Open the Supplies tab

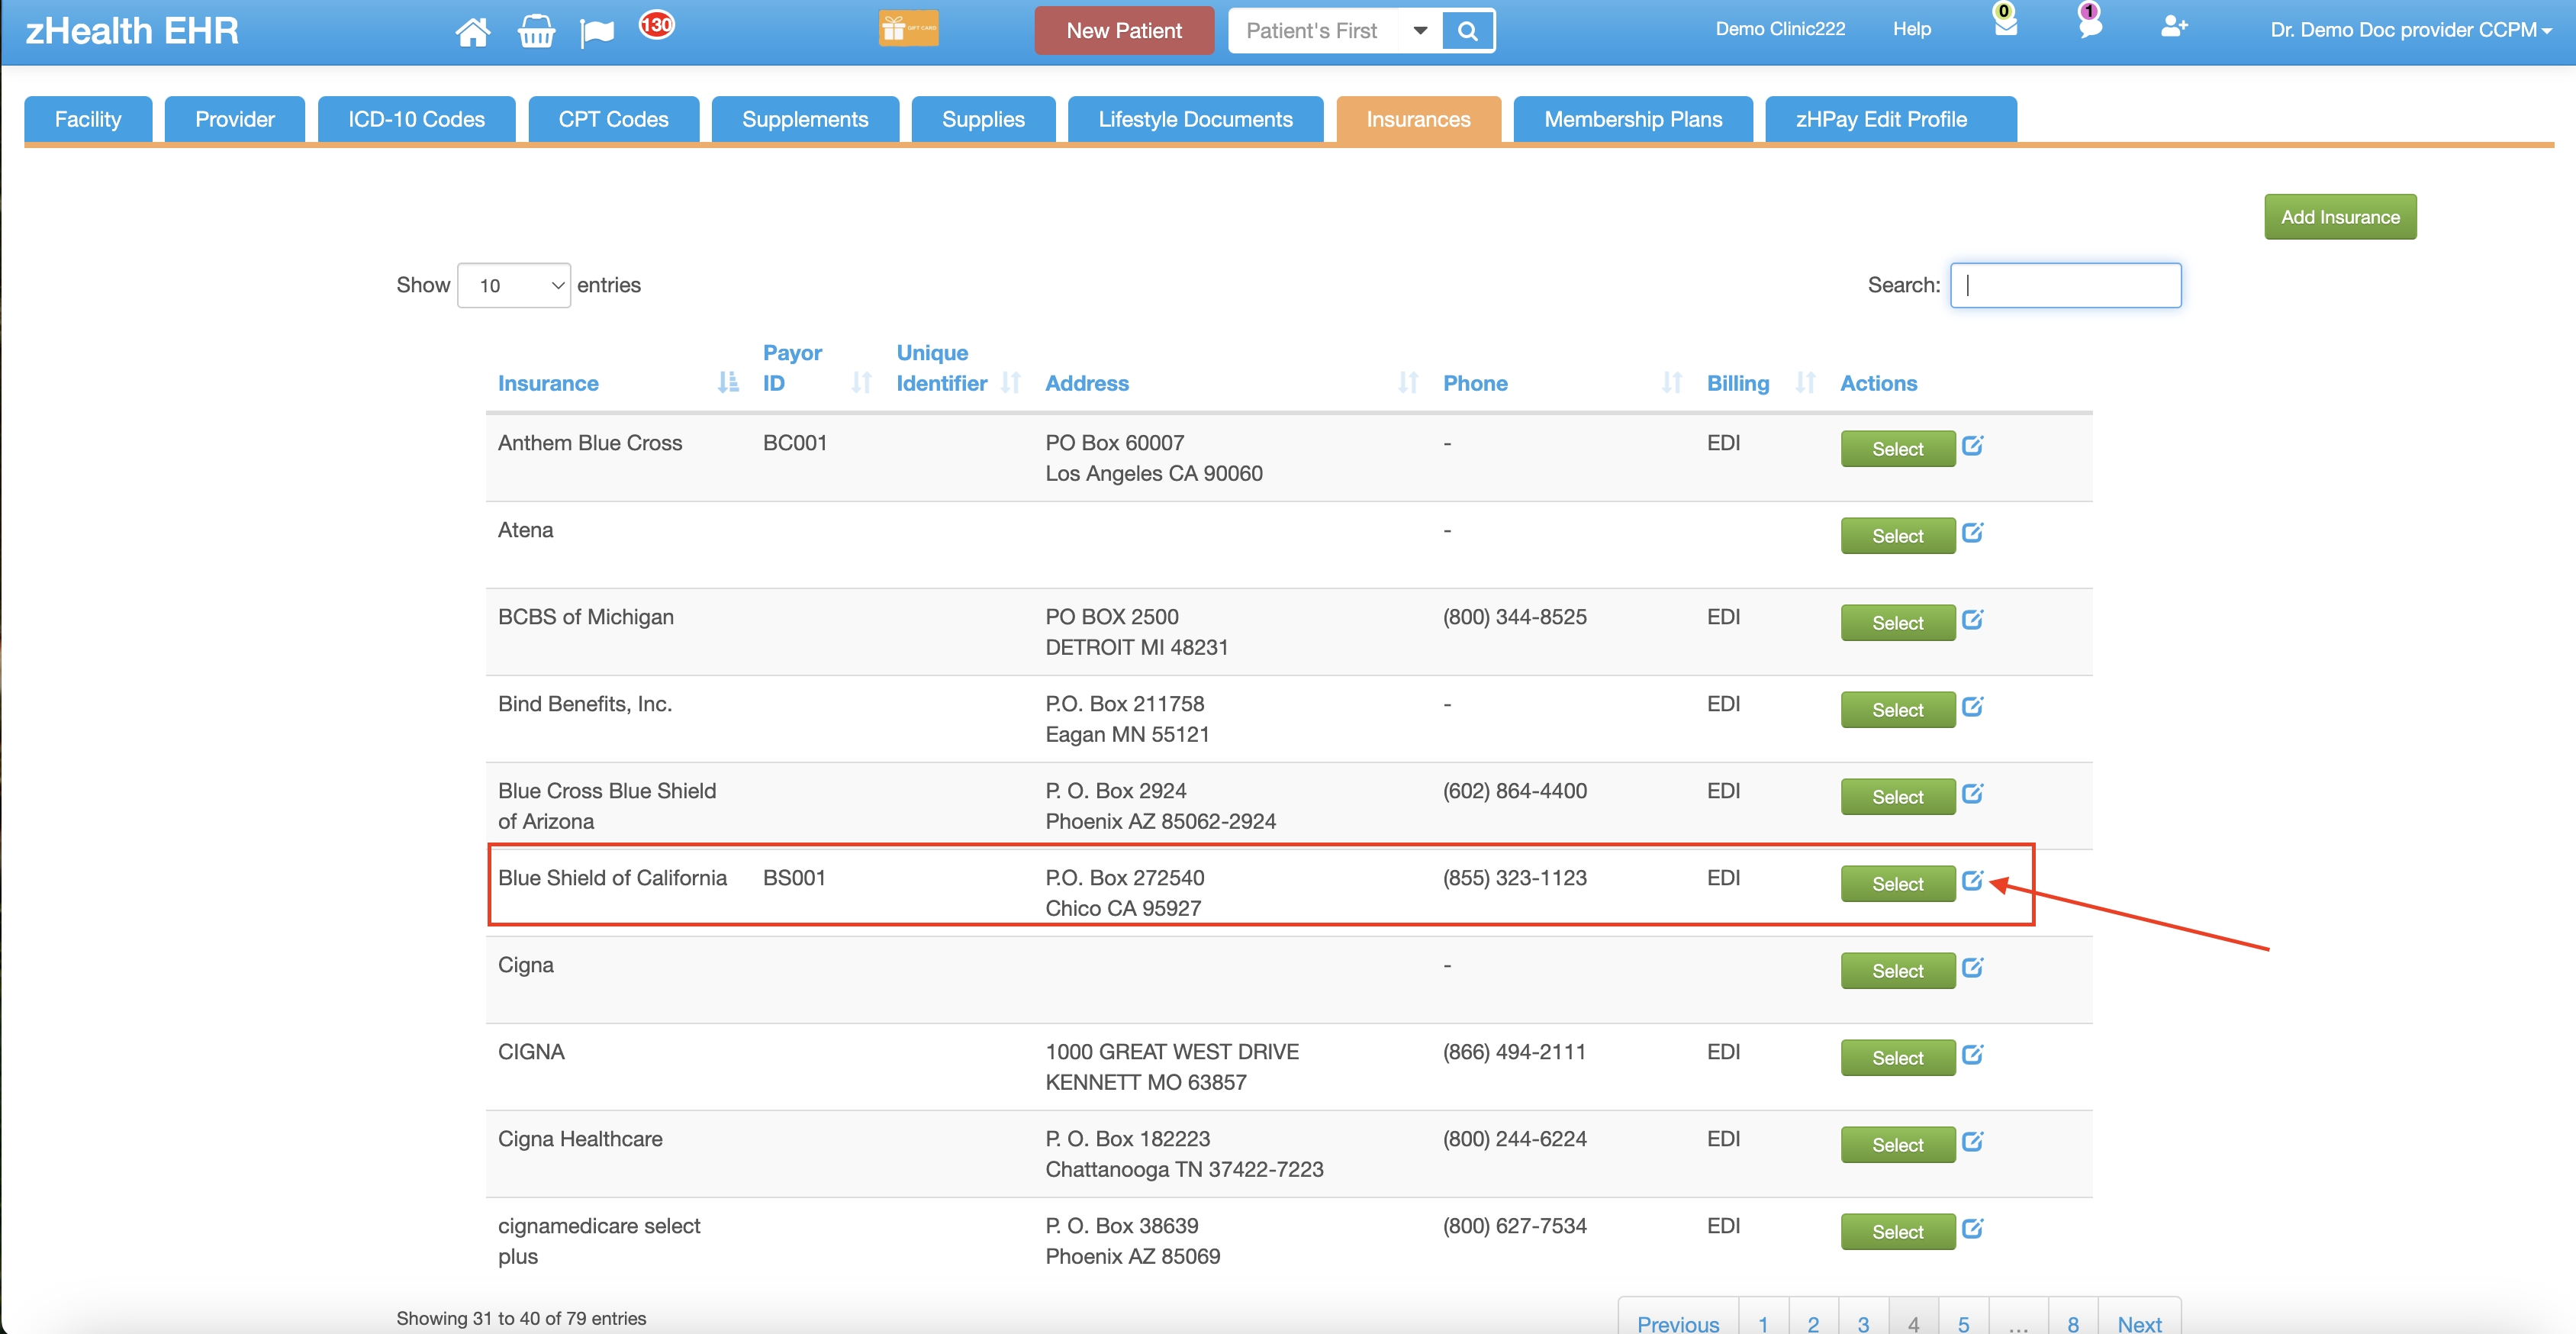(x=983, y=119)
